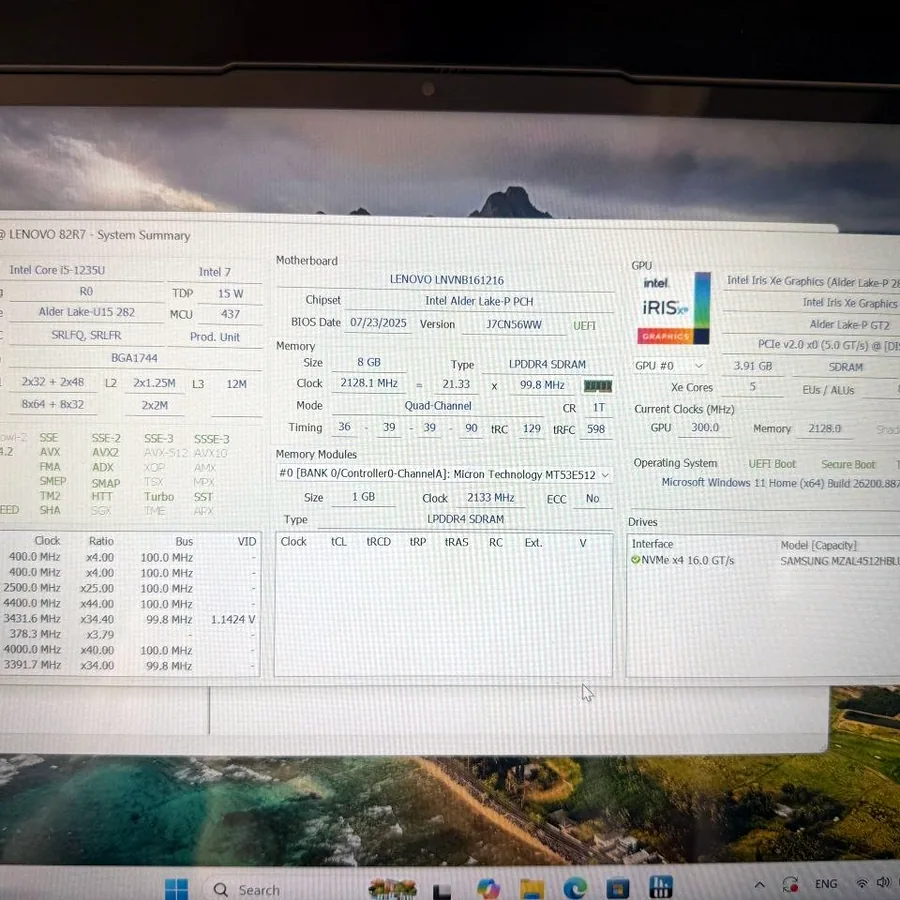Click the '3431.6 MHz' core clock row
900x900 pixels.
[129, 619]
